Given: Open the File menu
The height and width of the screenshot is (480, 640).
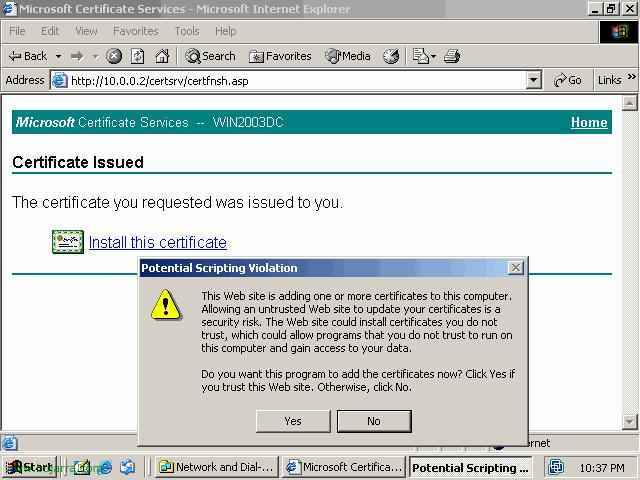Looking at the screenshot, I should coord(17,31).
